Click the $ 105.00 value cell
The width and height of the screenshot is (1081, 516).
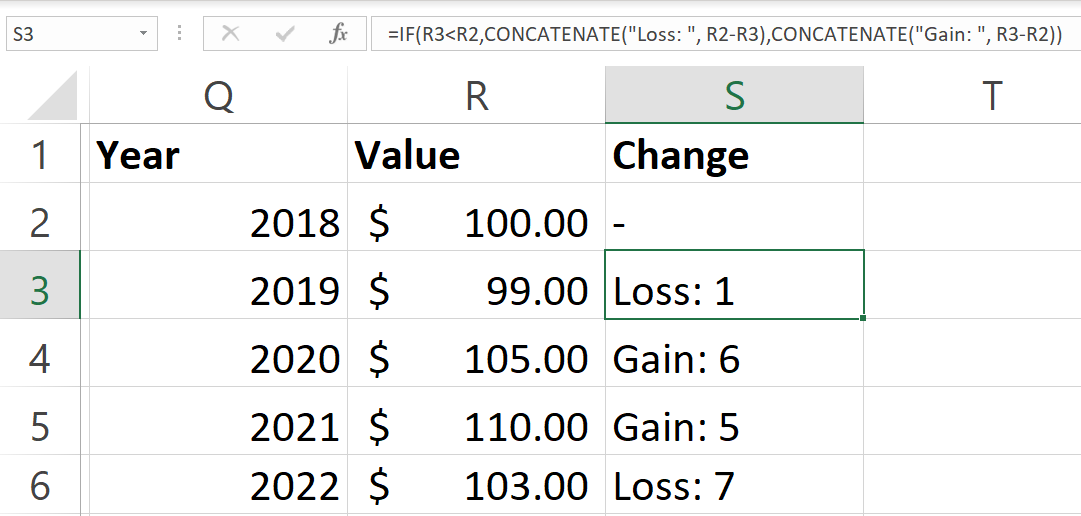tap(476, 353)
